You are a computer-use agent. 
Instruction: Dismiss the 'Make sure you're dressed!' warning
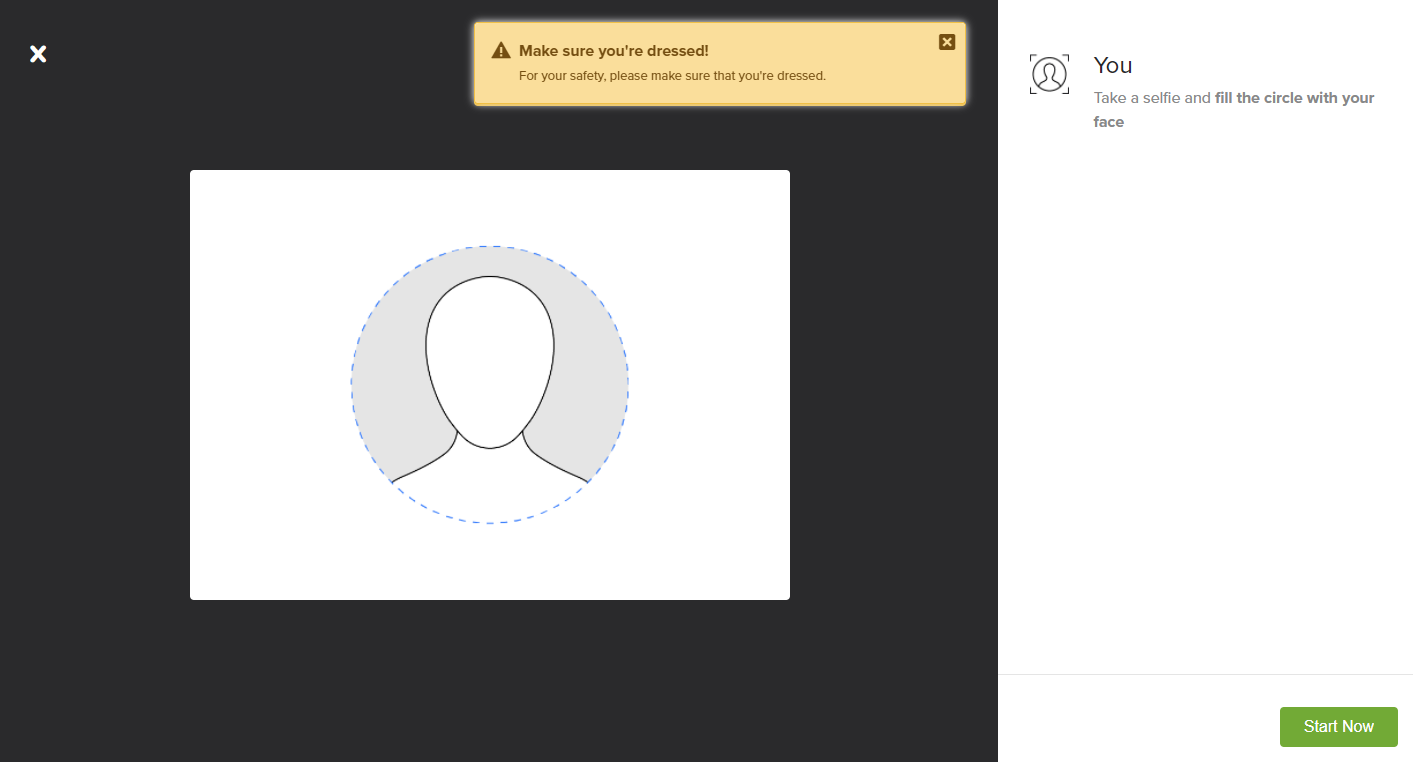946,41
